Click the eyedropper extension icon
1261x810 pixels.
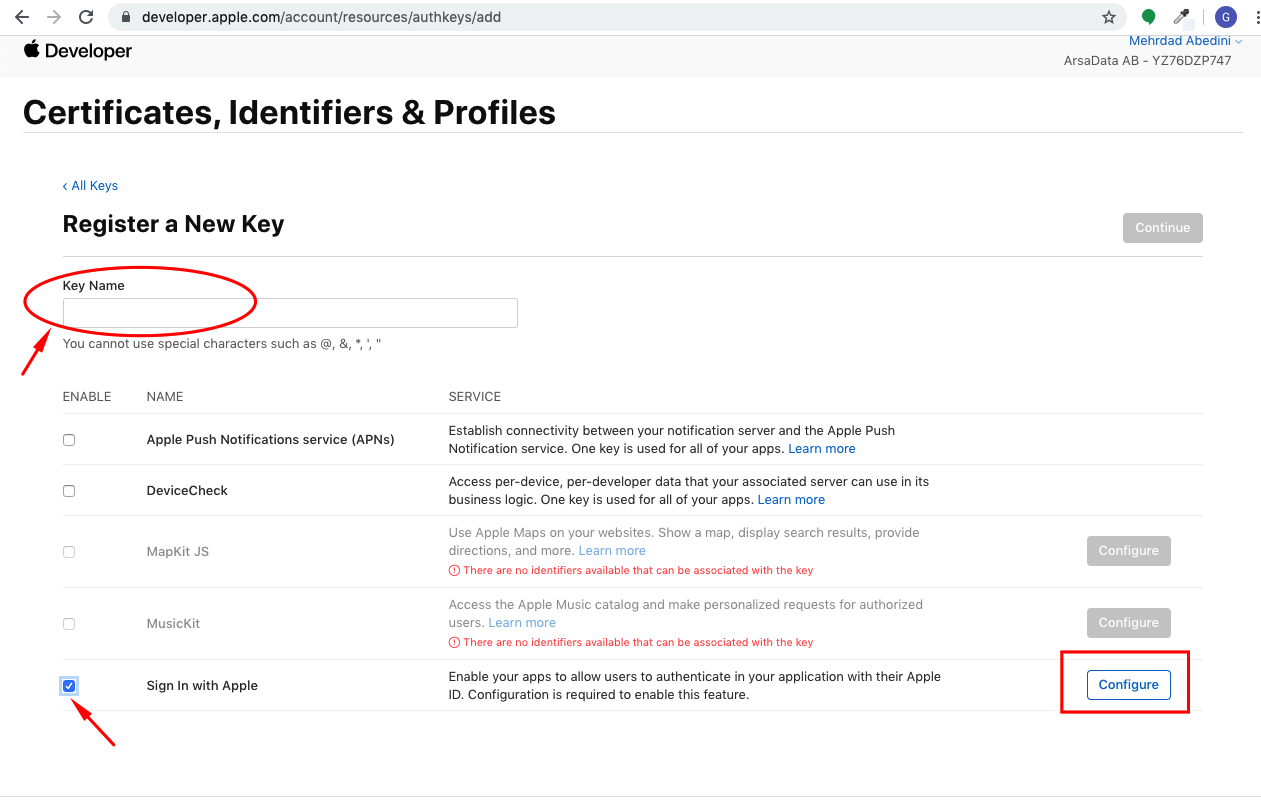click(1182, 17)
